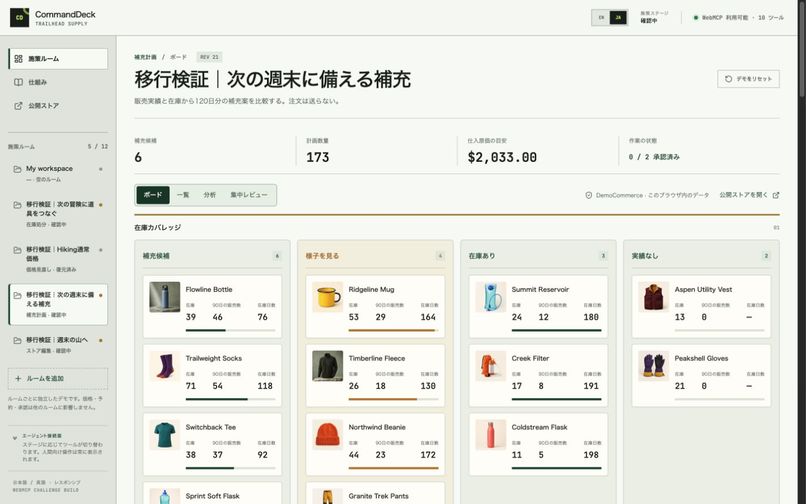Click the Trailweight Socks product image
Screen dimensions: 806x504
(164, 366)
